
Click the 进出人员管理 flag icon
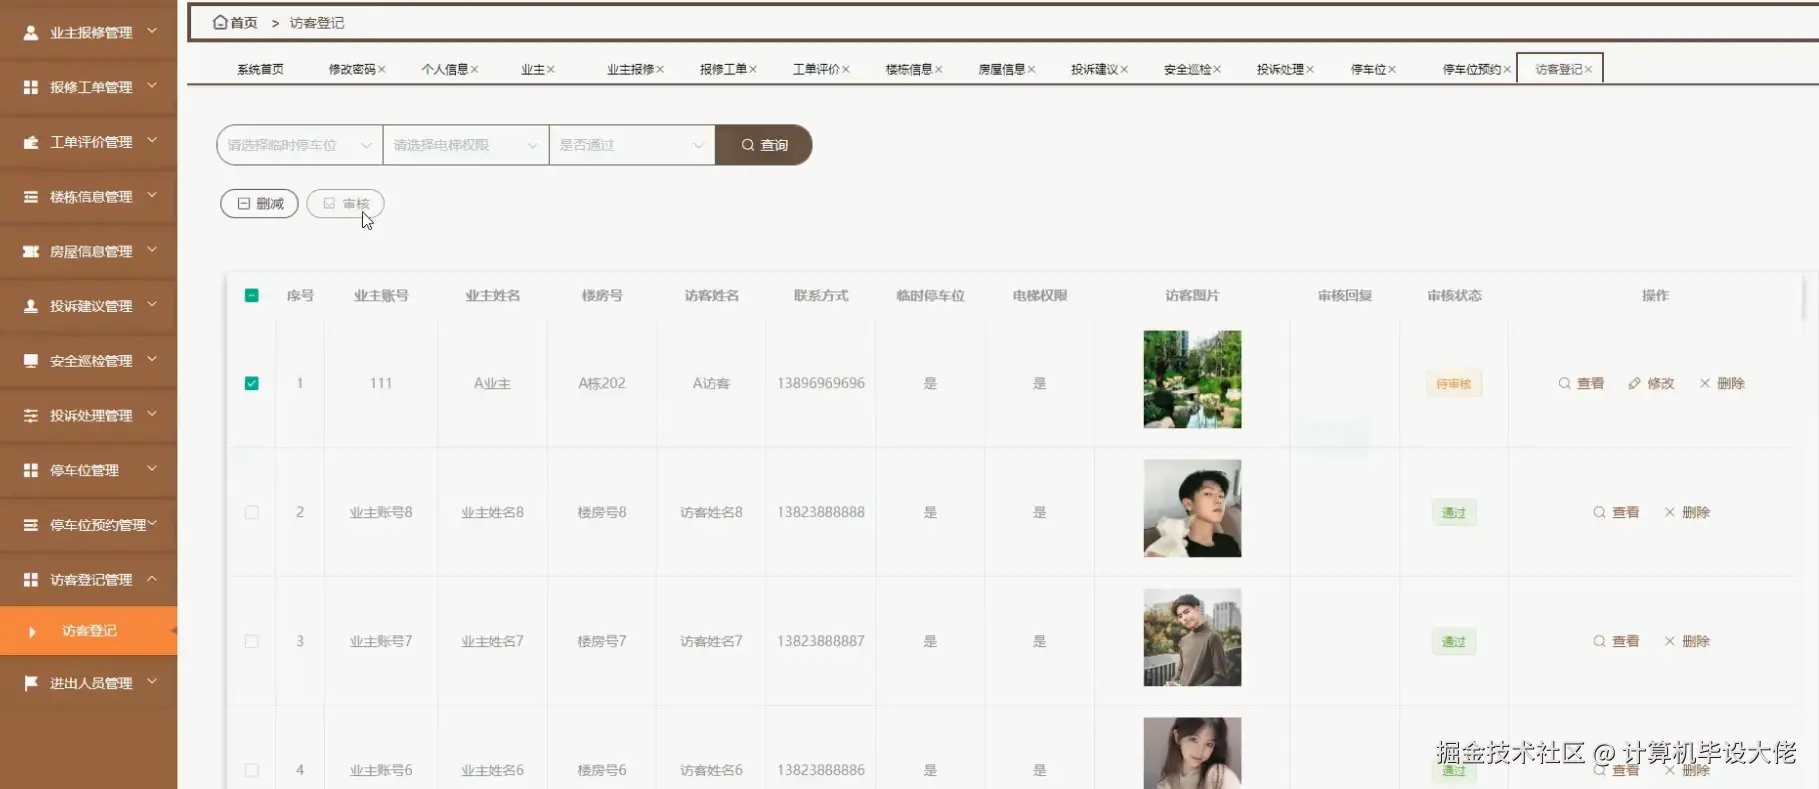(31, 683)
